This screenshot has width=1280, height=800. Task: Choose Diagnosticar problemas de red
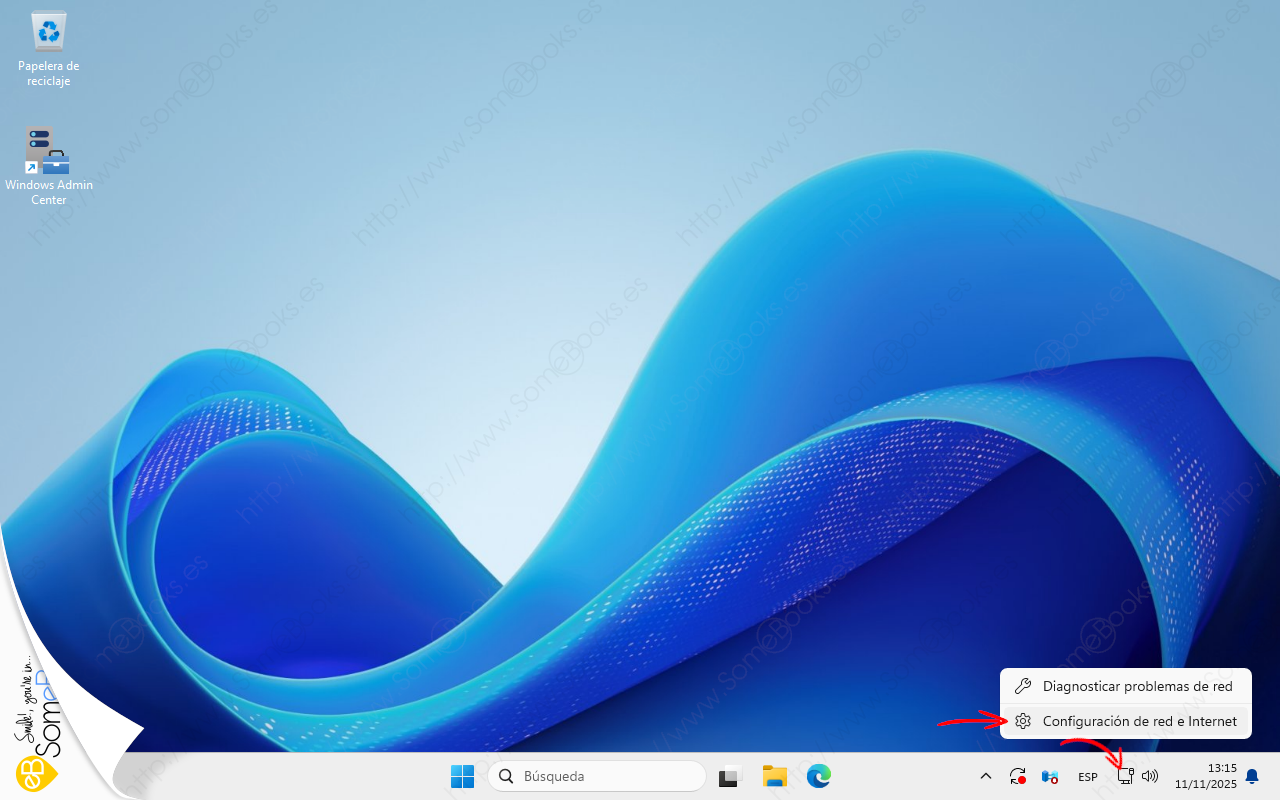point(1137,687)
